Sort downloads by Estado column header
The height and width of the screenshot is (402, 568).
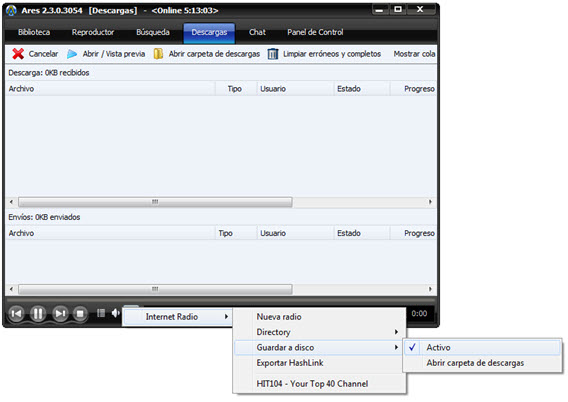(362, 89)
